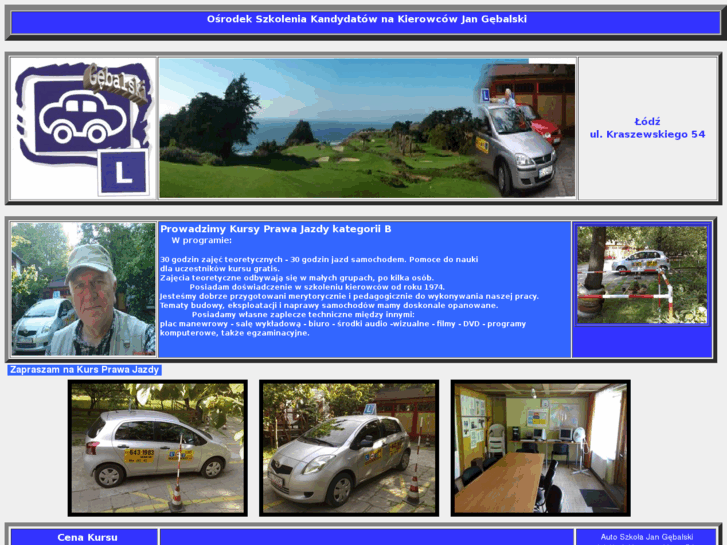Click the line '30 godzin zajęć teoretycznych'

coord(221,259)
